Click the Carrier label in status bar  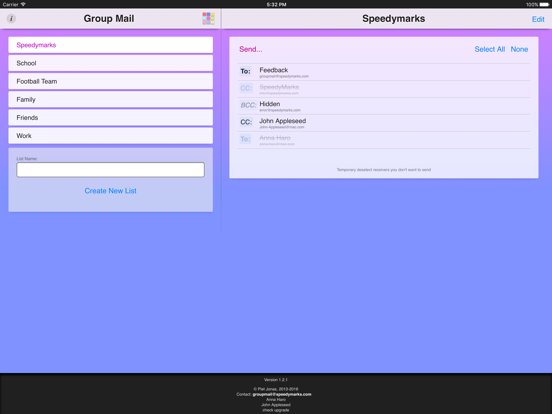[x=11, y=5]
